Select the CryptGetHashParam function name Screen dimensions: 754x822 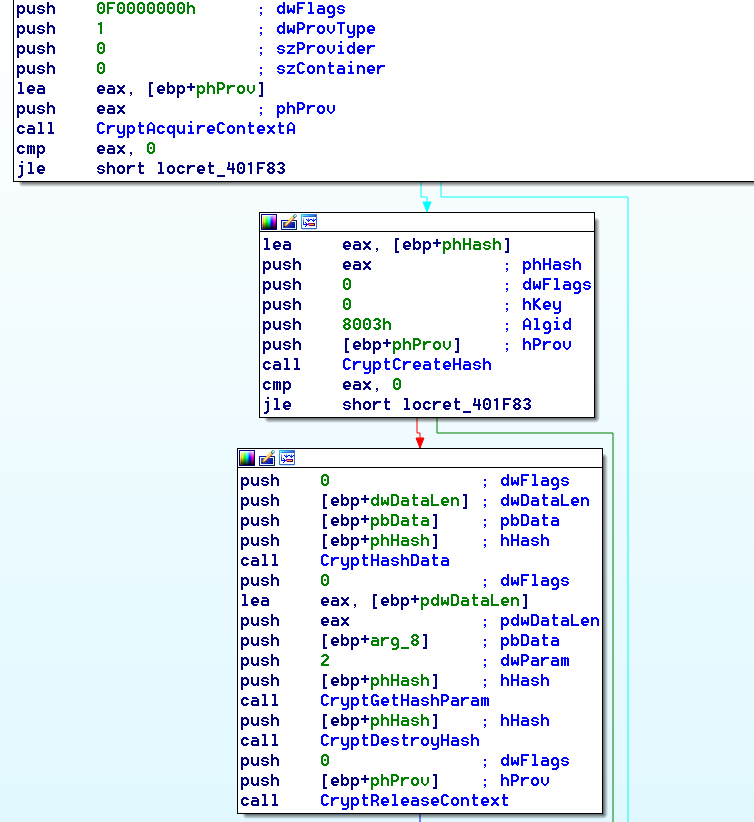click(404, 701)
